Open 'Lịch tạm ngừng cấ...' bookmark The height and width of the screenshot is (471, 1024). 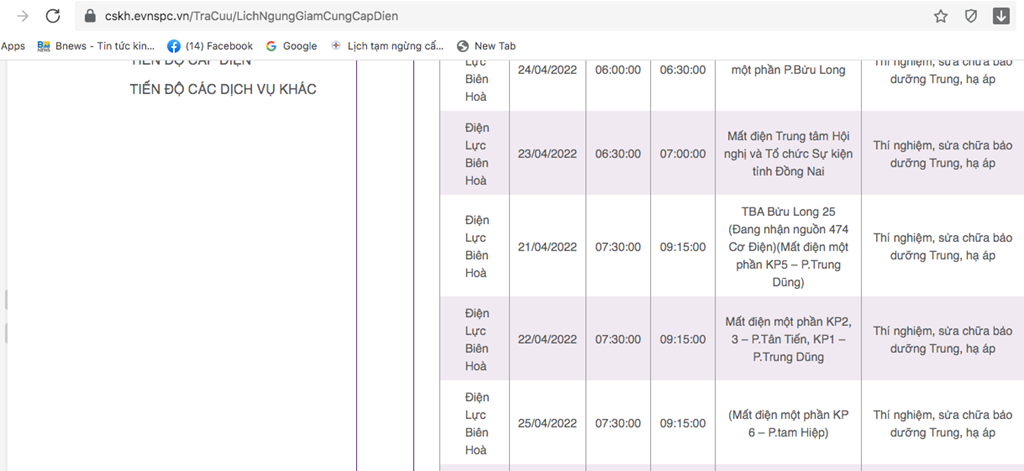point(386,46)
